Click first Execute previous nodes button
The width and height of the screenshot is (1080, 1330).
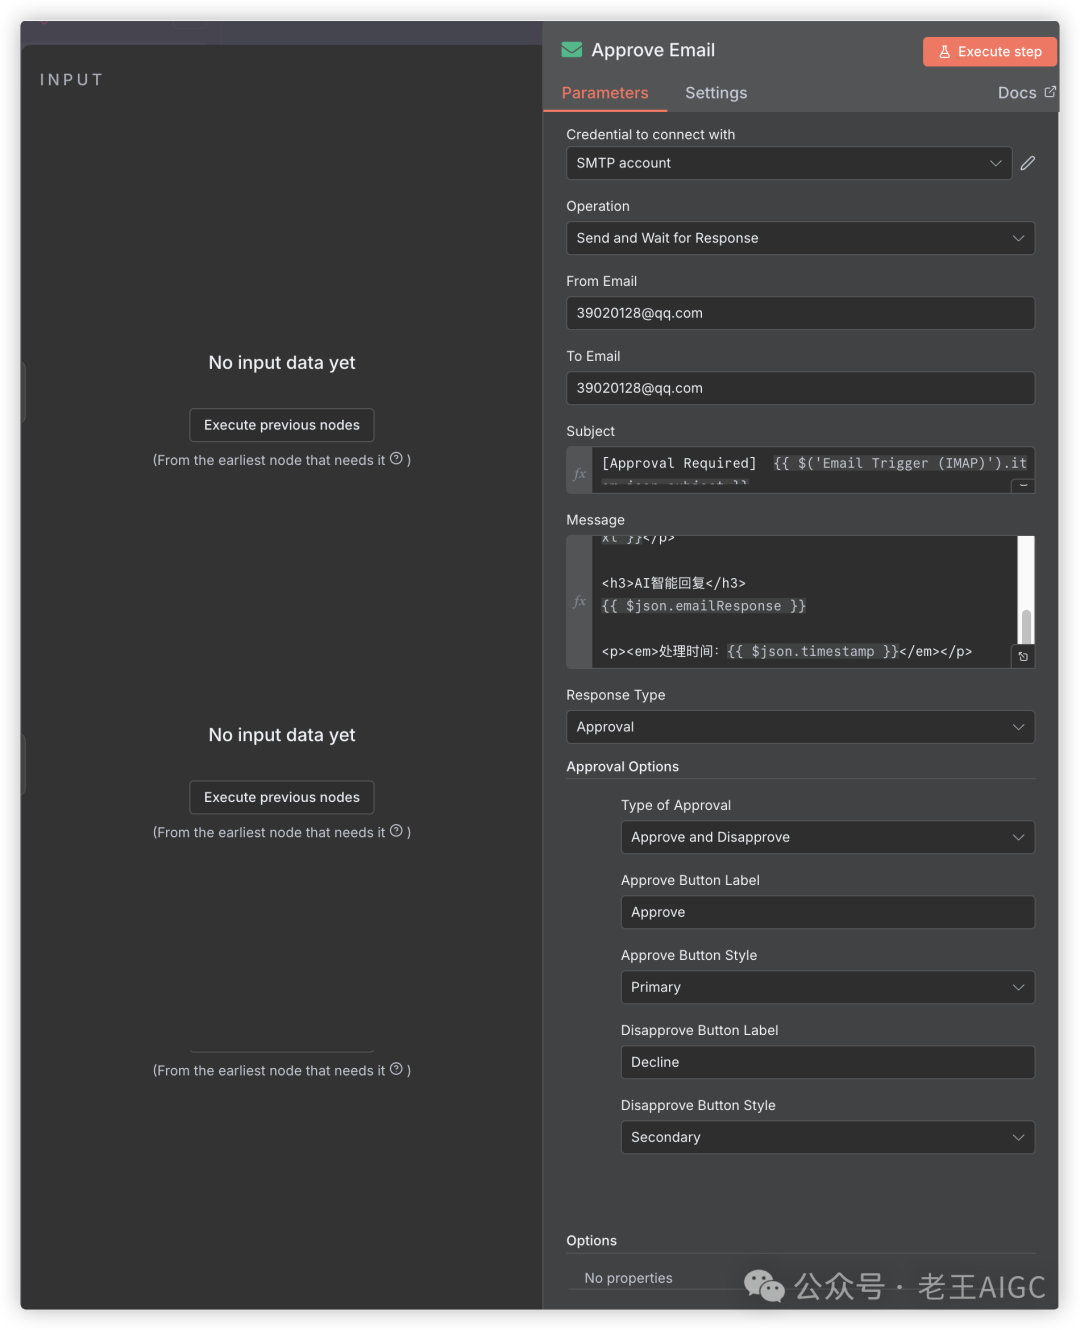click(282, 425)
